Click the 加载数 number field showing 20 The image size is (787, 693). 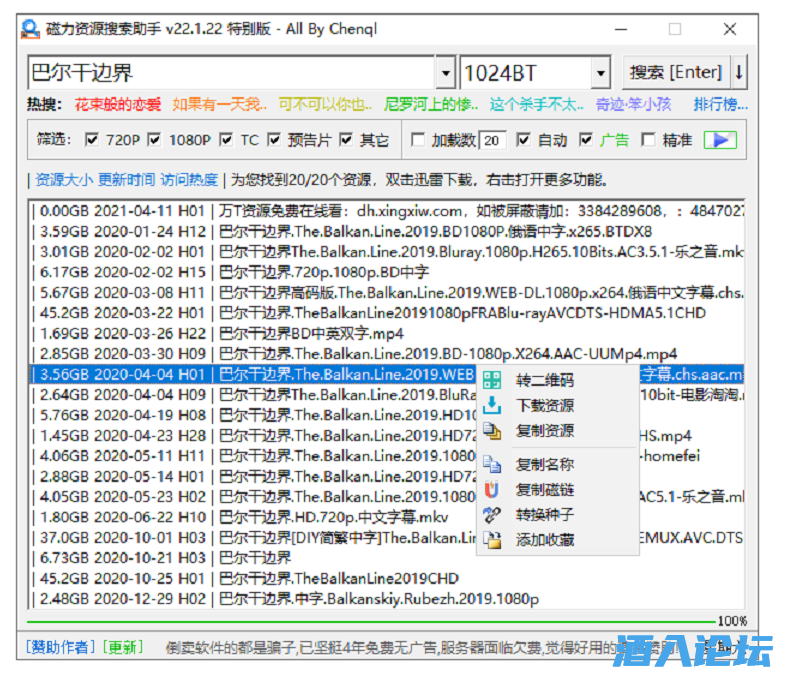(x=493, y=140)
